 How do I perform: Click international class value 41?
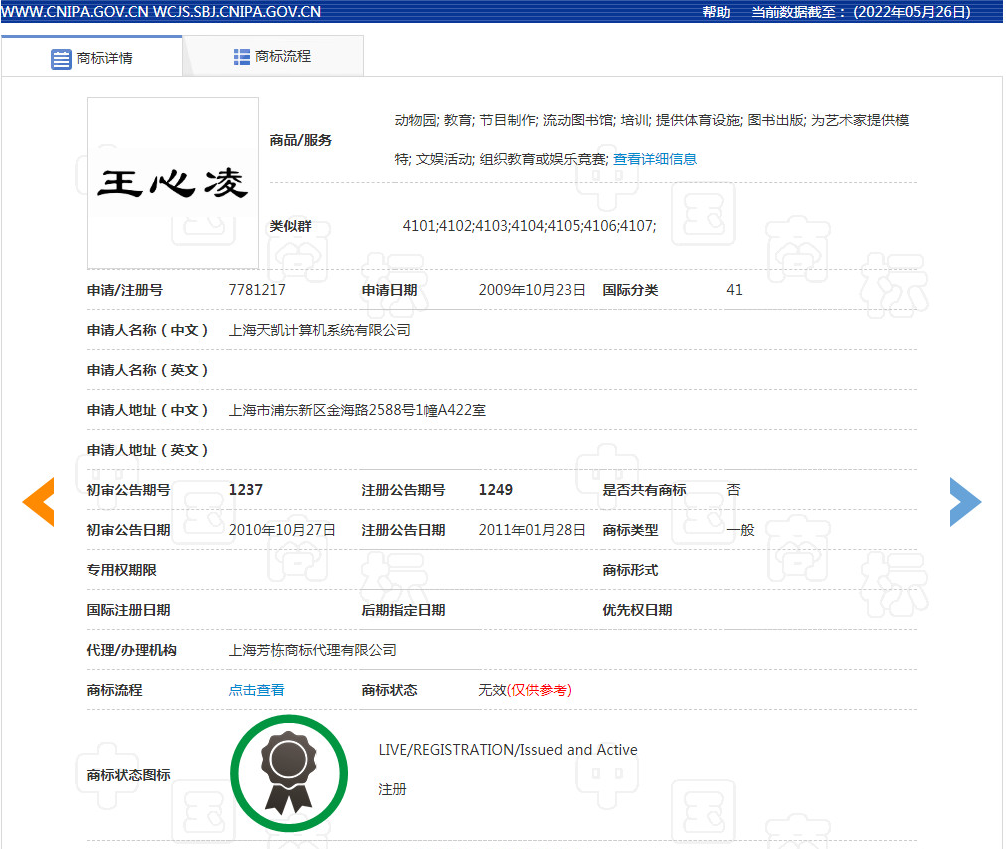pos(734,290)
